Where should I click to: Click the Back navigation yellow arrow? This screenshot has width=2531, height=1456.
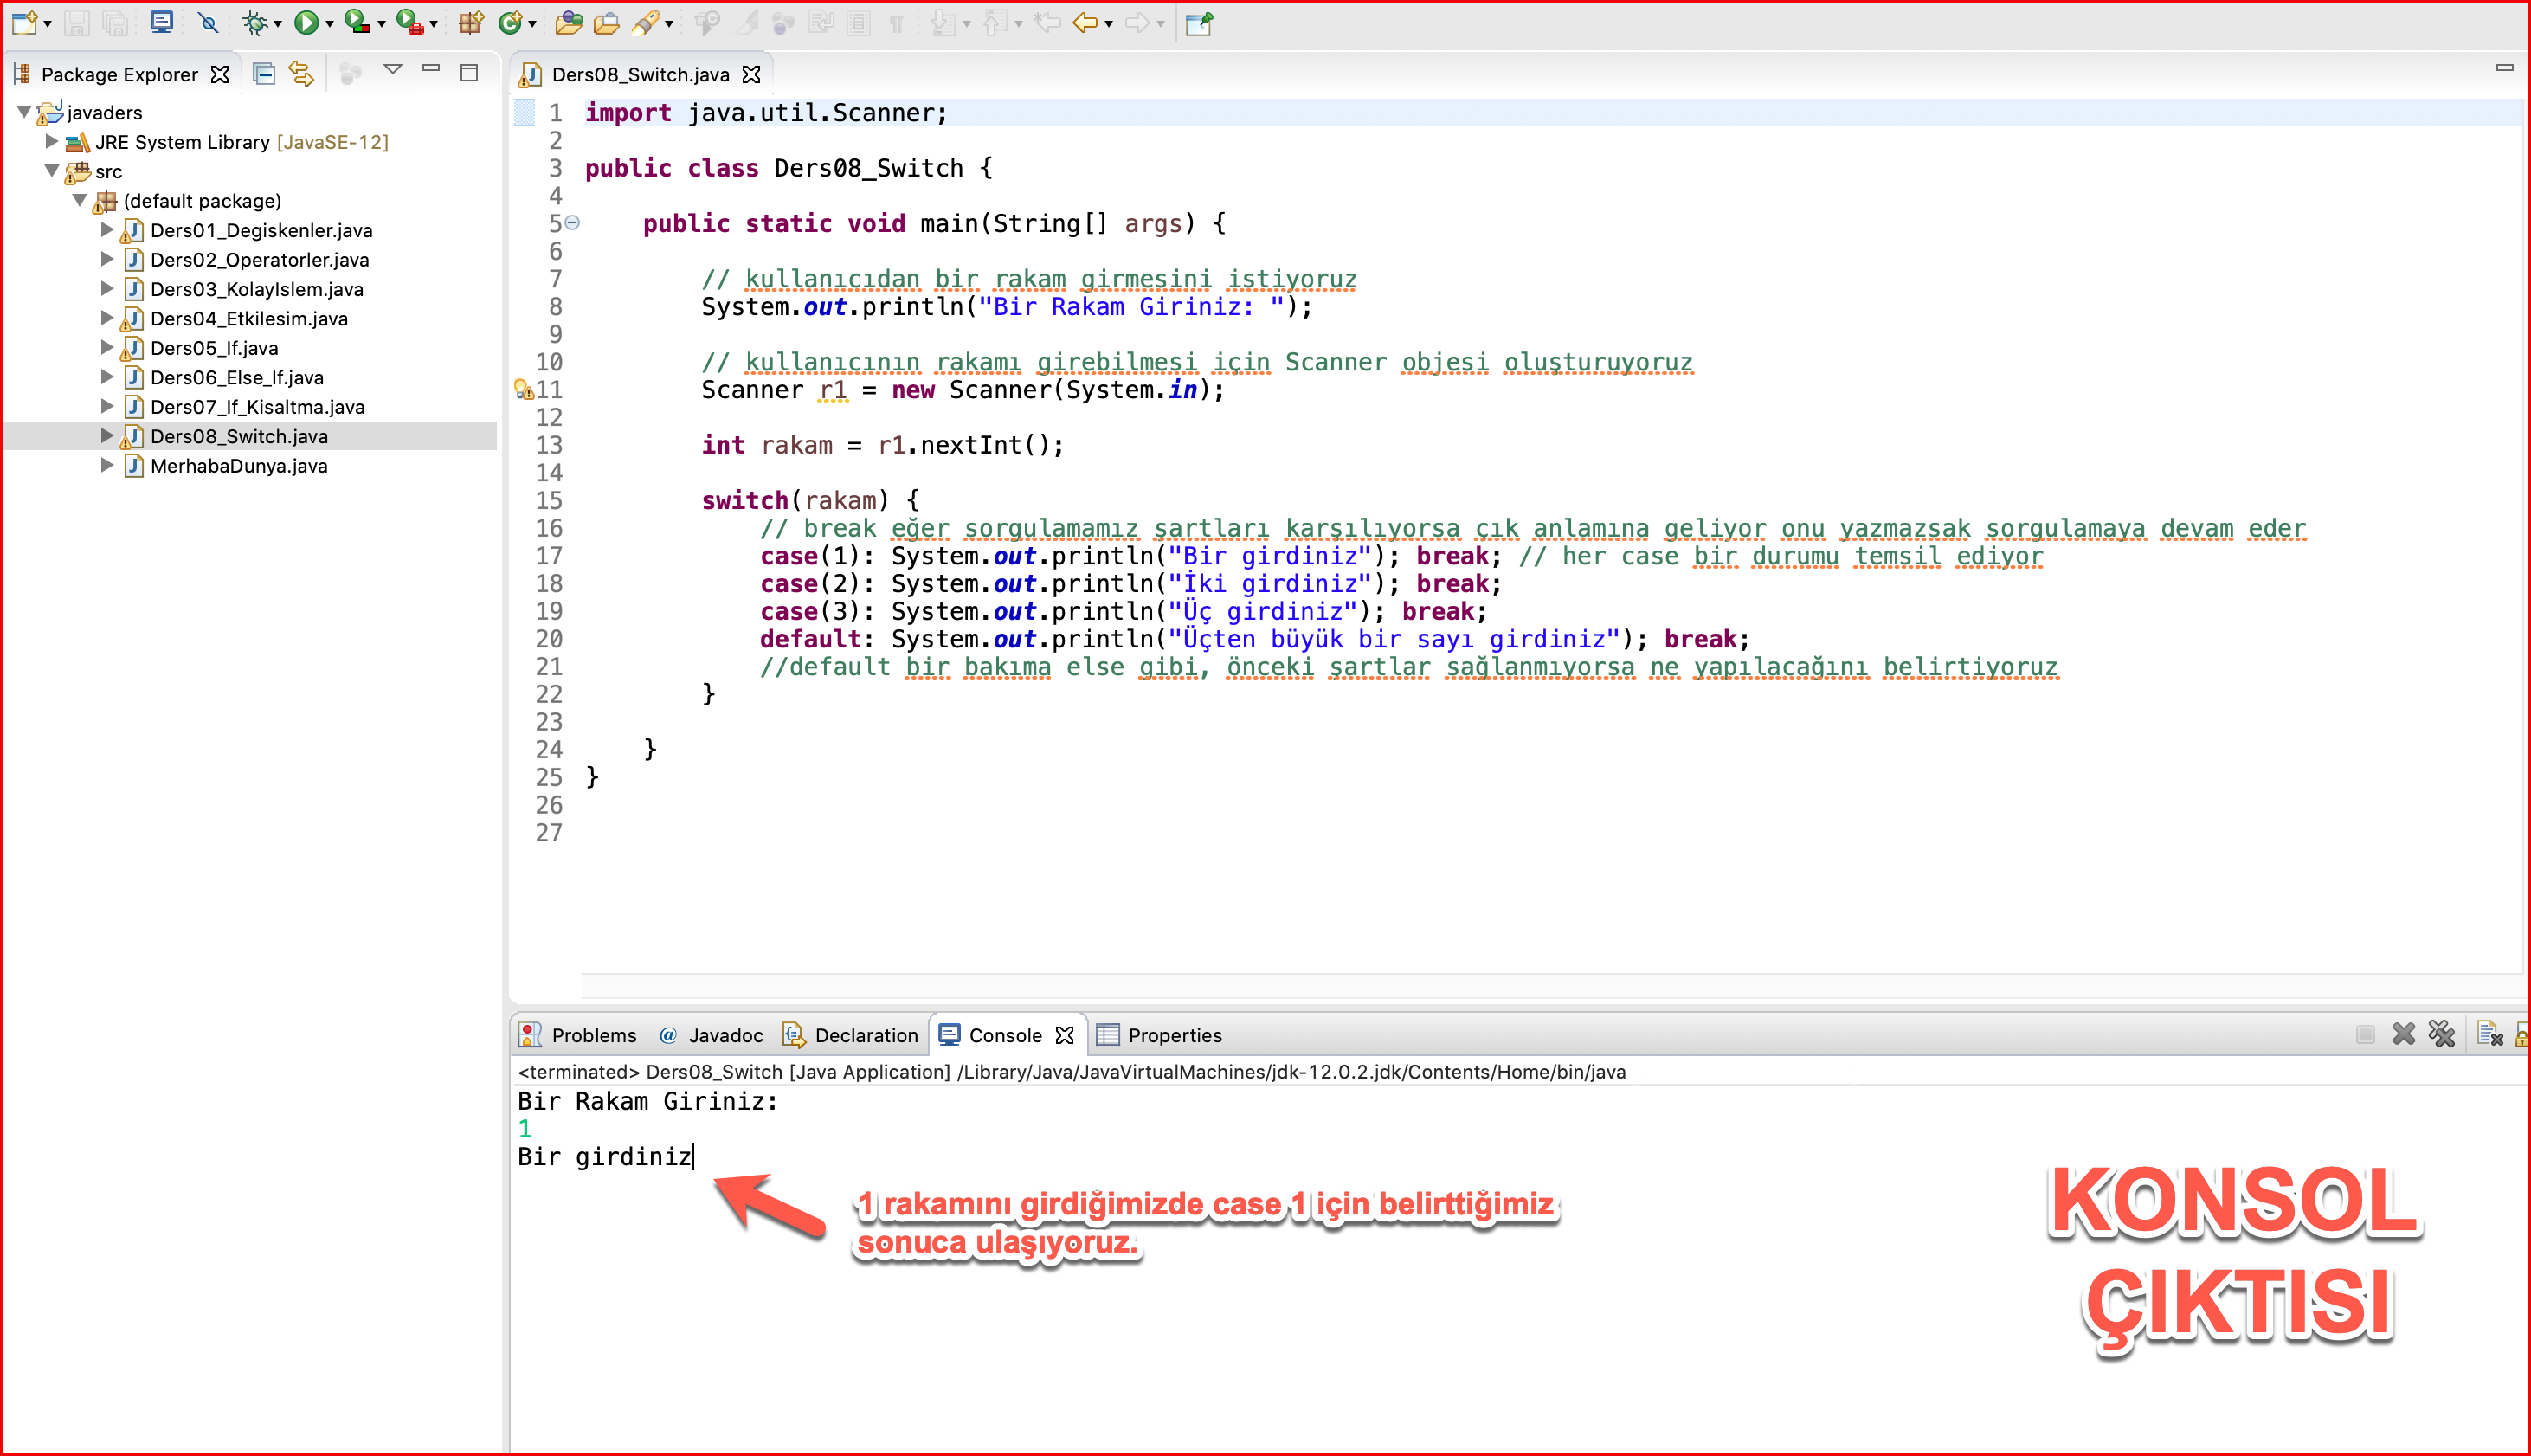[x=1085, y=23]
